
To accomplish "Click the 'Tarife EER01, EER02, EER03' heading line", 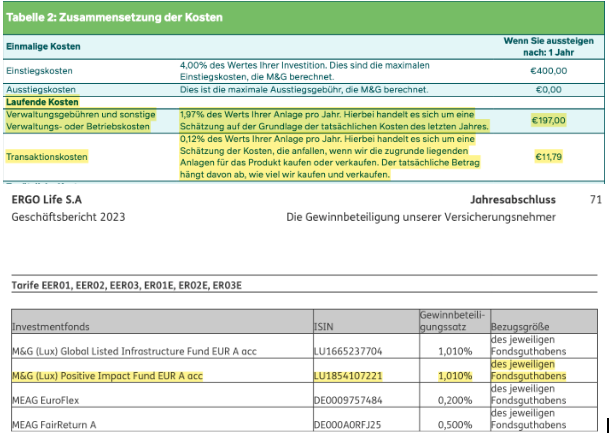I will pyautogui.click(x=127, y=286).
